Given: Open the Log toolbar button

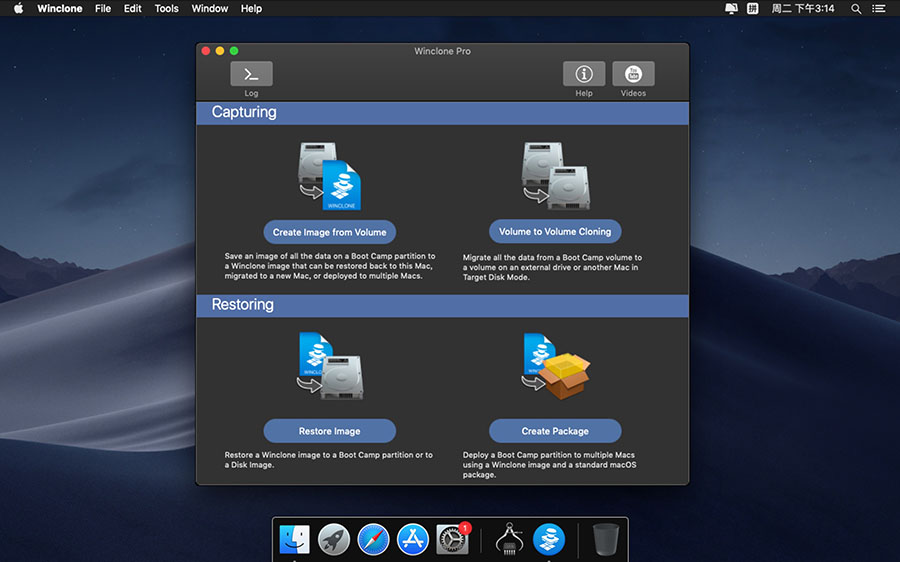Looking at the screenshot, I should (x=251, y=74).
